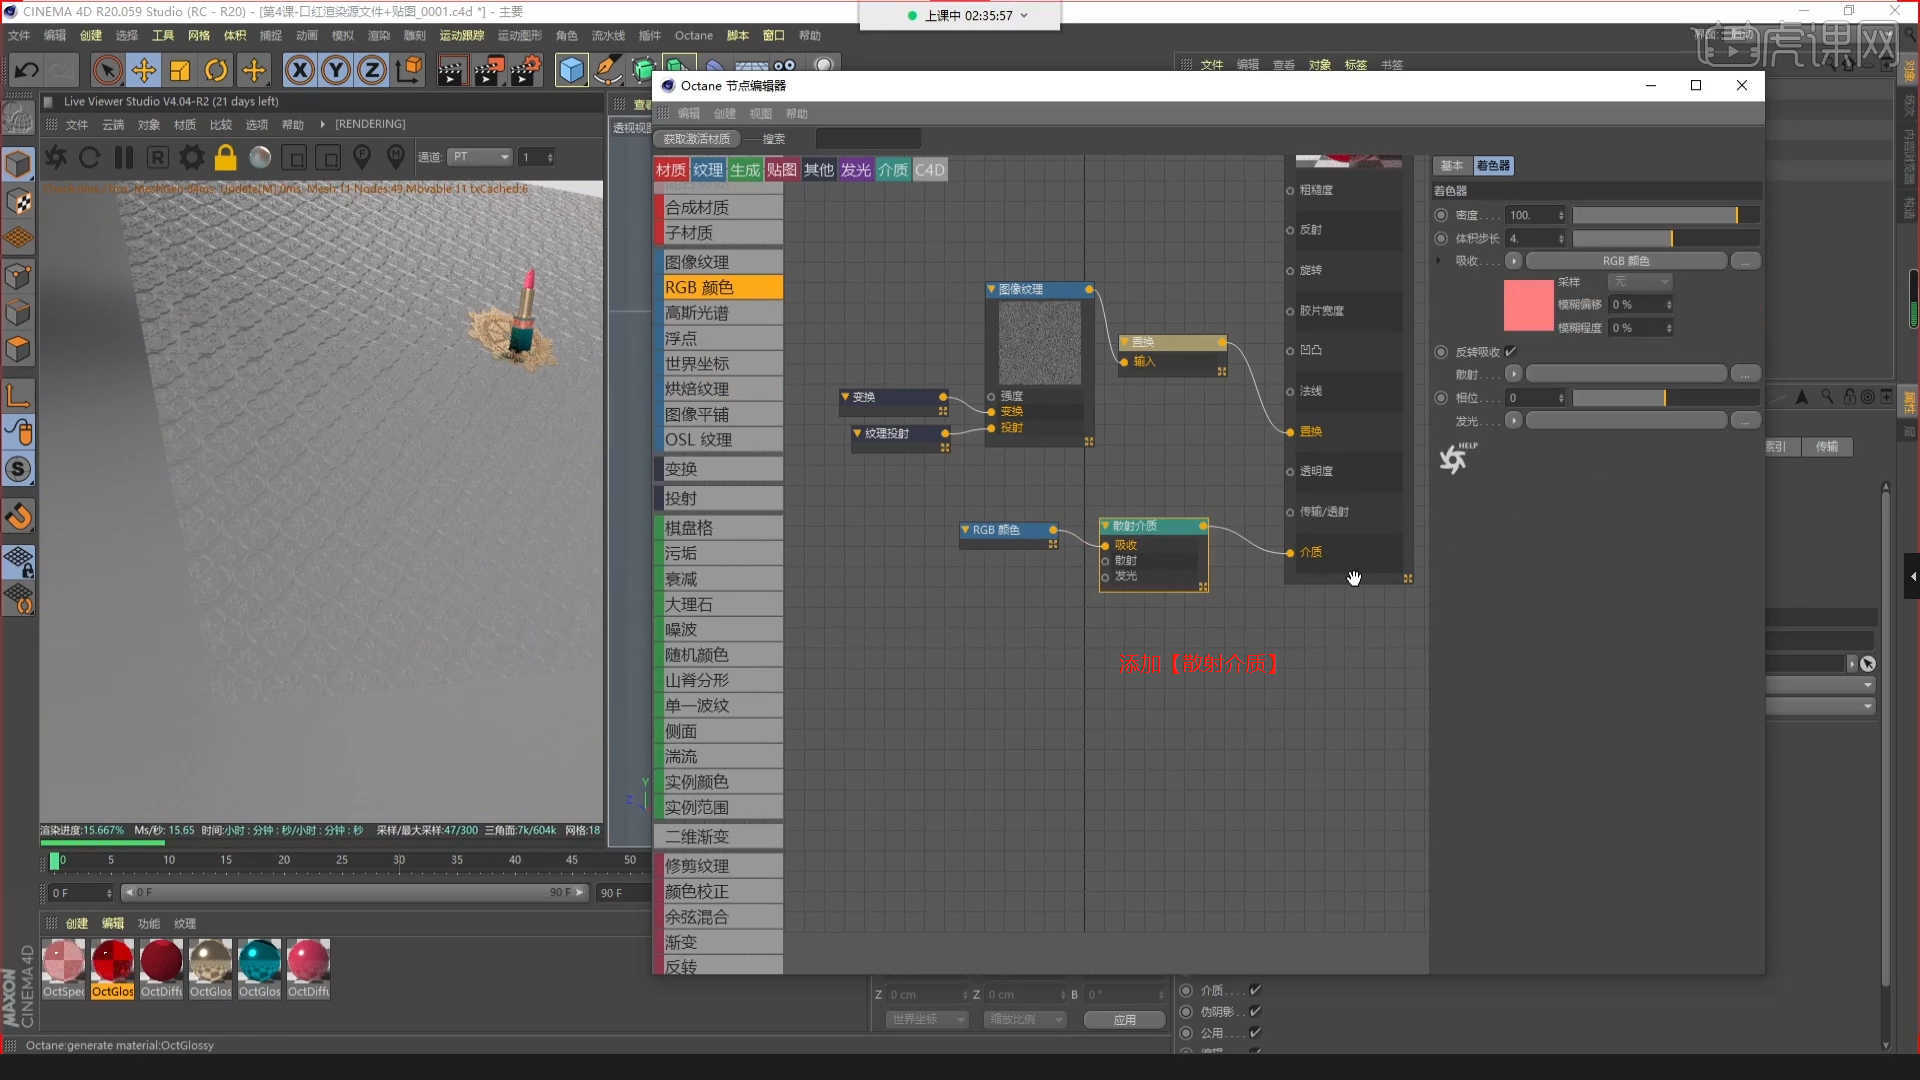Screen dimensions: 1920x1080
Task: Click the material picker pin icon
Action: click(396, 157)
